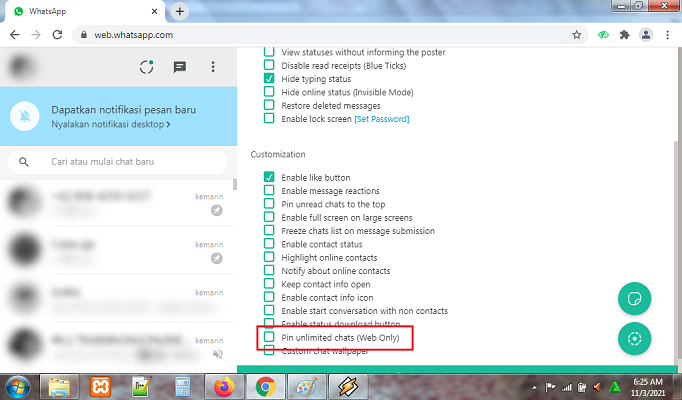The height and width of the screenshot is (400, 682).
Task: Click the search magnifier icon in chat list
Action: point(24,162)
